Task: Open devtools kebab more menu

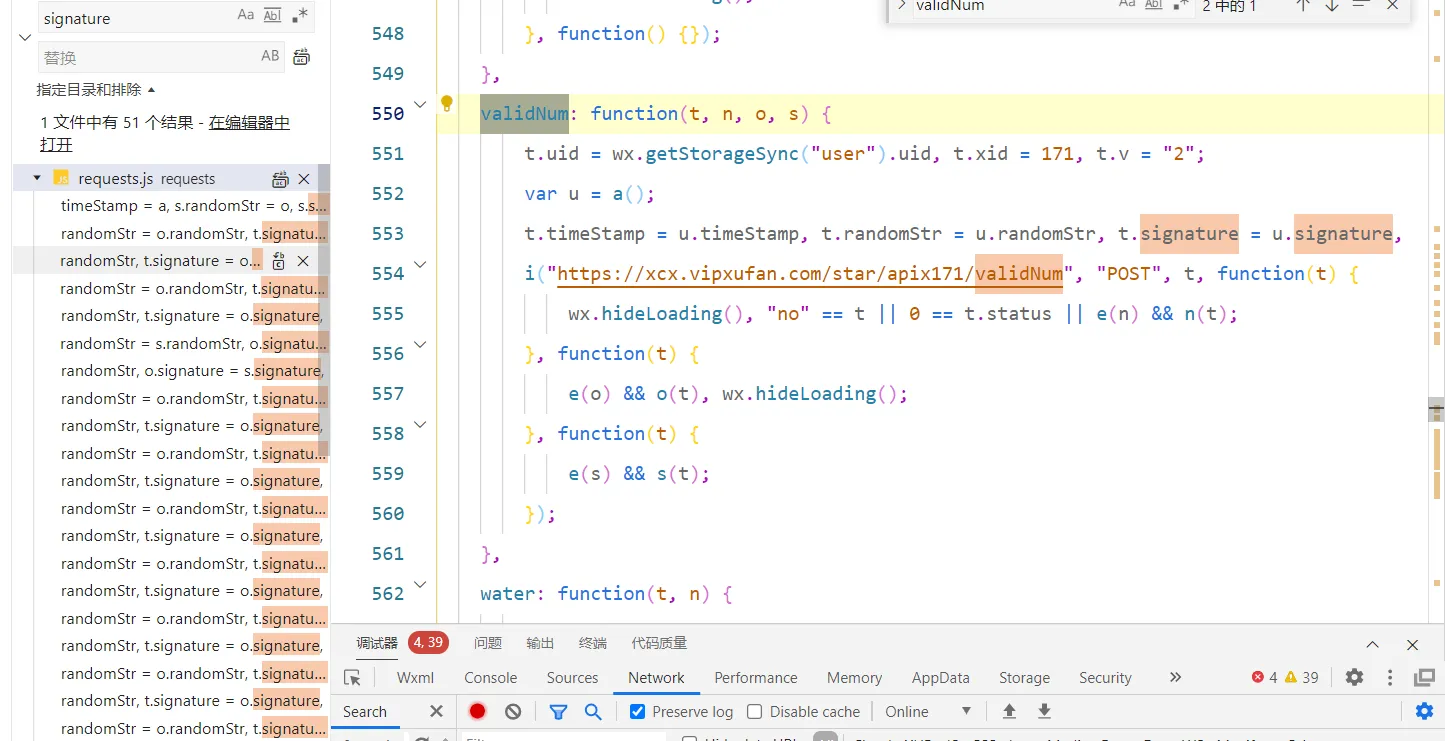Action: point(1390,677)
